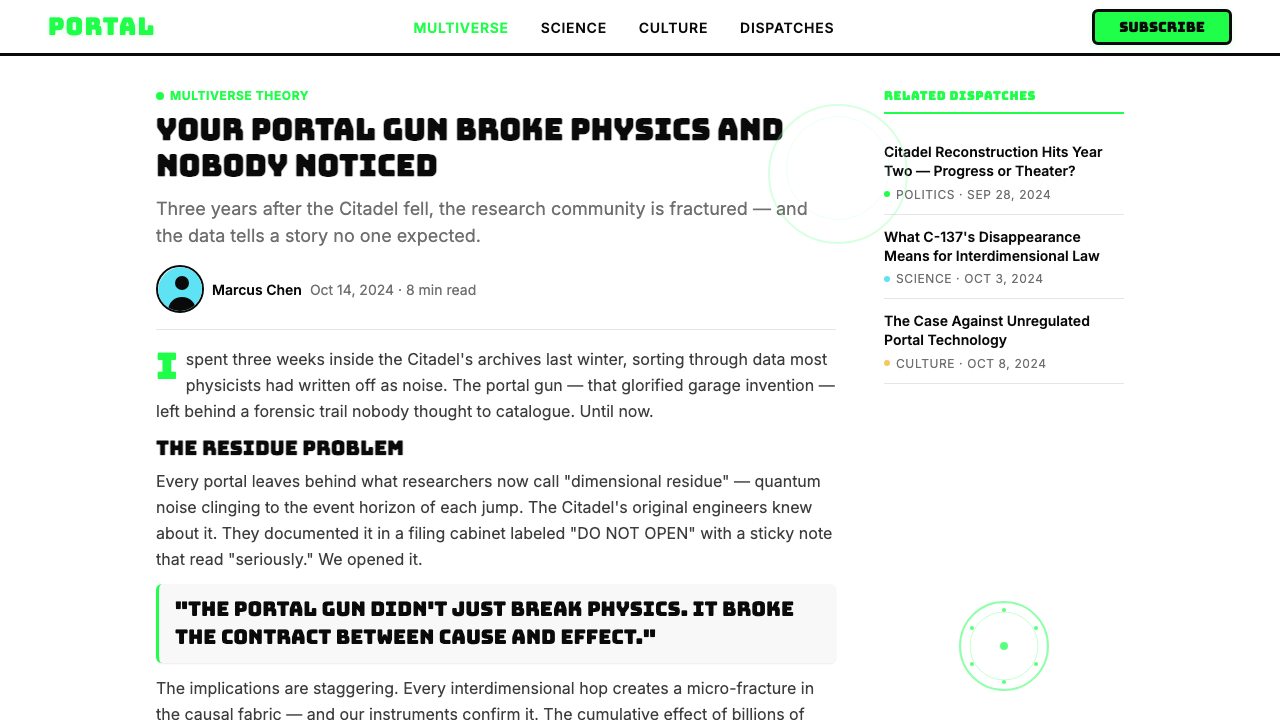The width and height of the screenshot is (1280, 720).
Task: Click the pull quote about cause and effect
Action: [496, 623]
